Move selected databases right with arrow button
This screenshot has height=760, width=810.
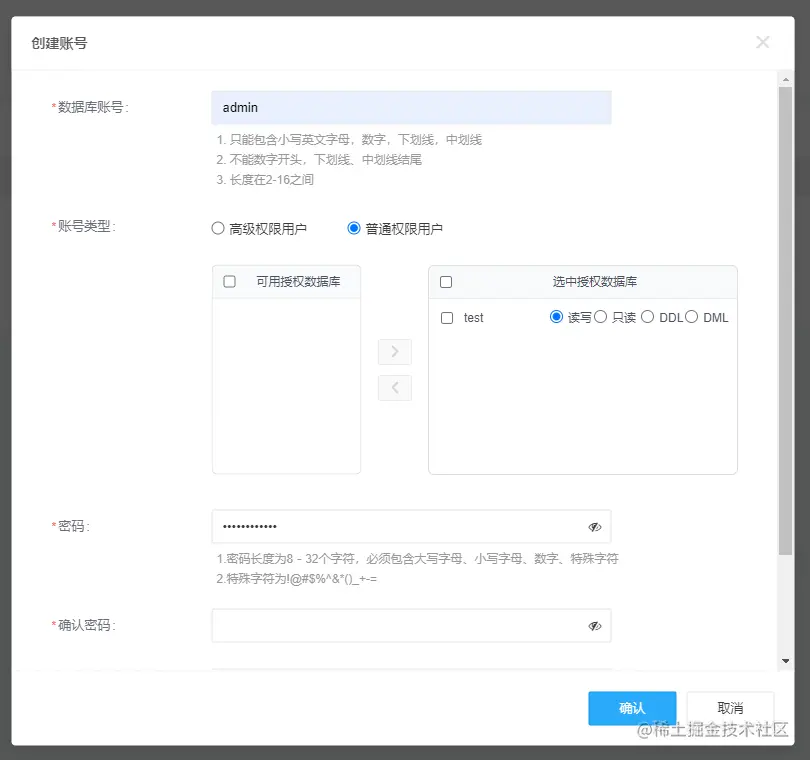395,352
